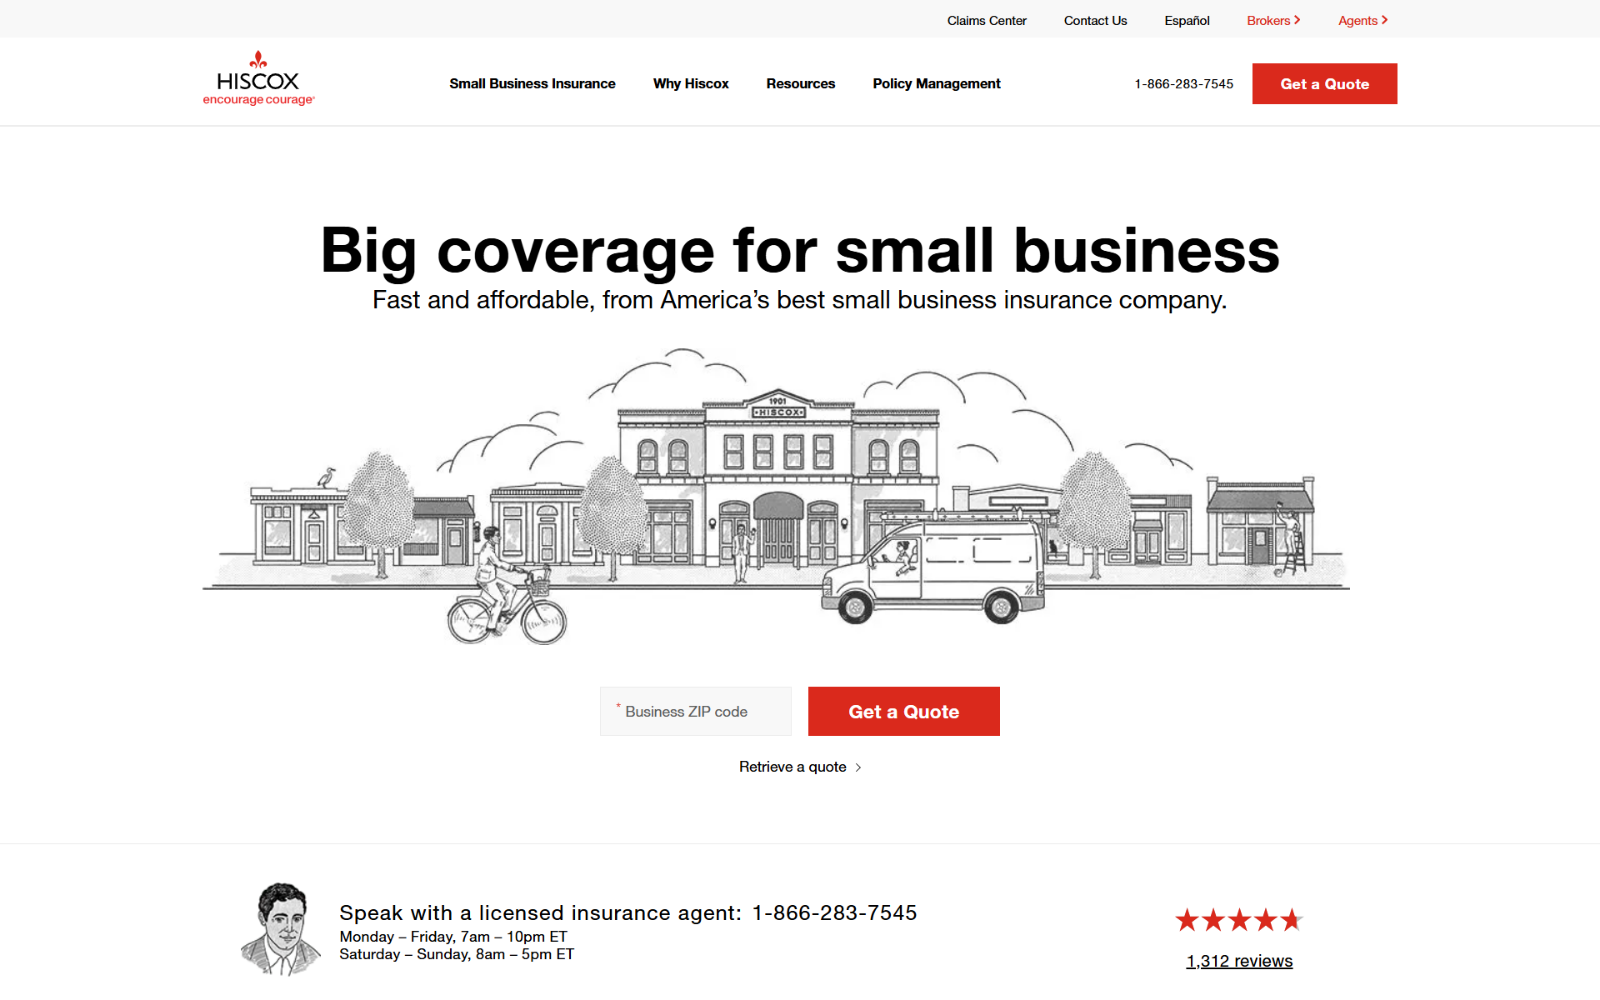This screenshot has width=1600, height=1000.
Task: Click the Retrieve a quote link
Action: pos(800,767)
